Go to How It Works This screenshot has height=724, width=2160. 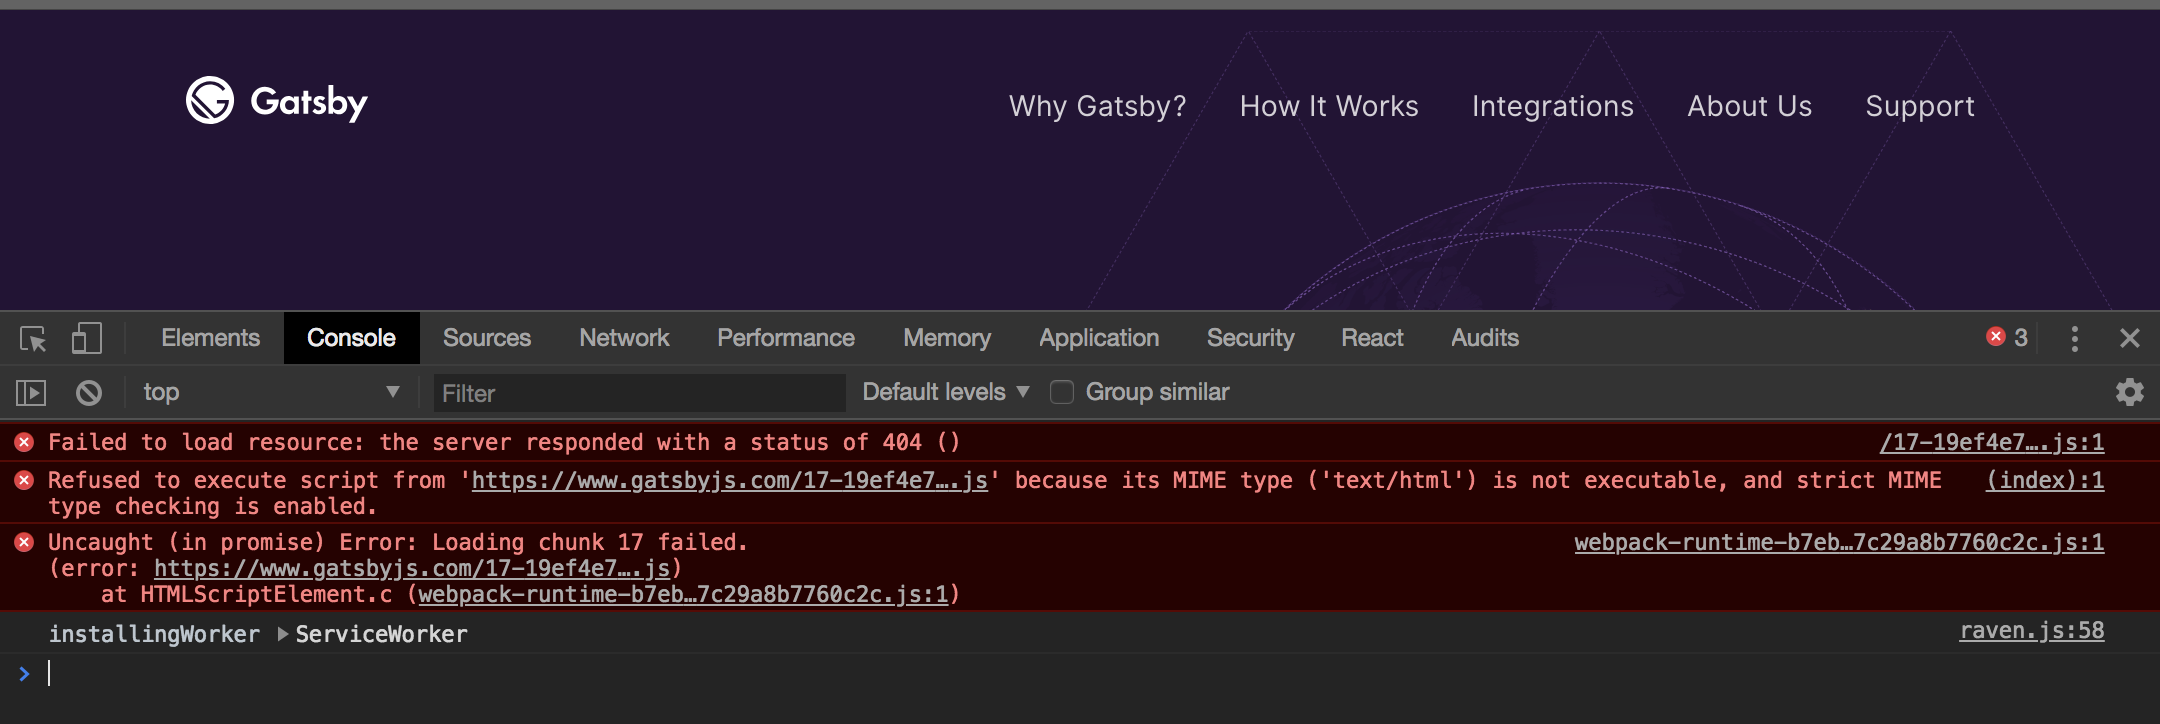pyautogui.click(x=1329, y=106)
